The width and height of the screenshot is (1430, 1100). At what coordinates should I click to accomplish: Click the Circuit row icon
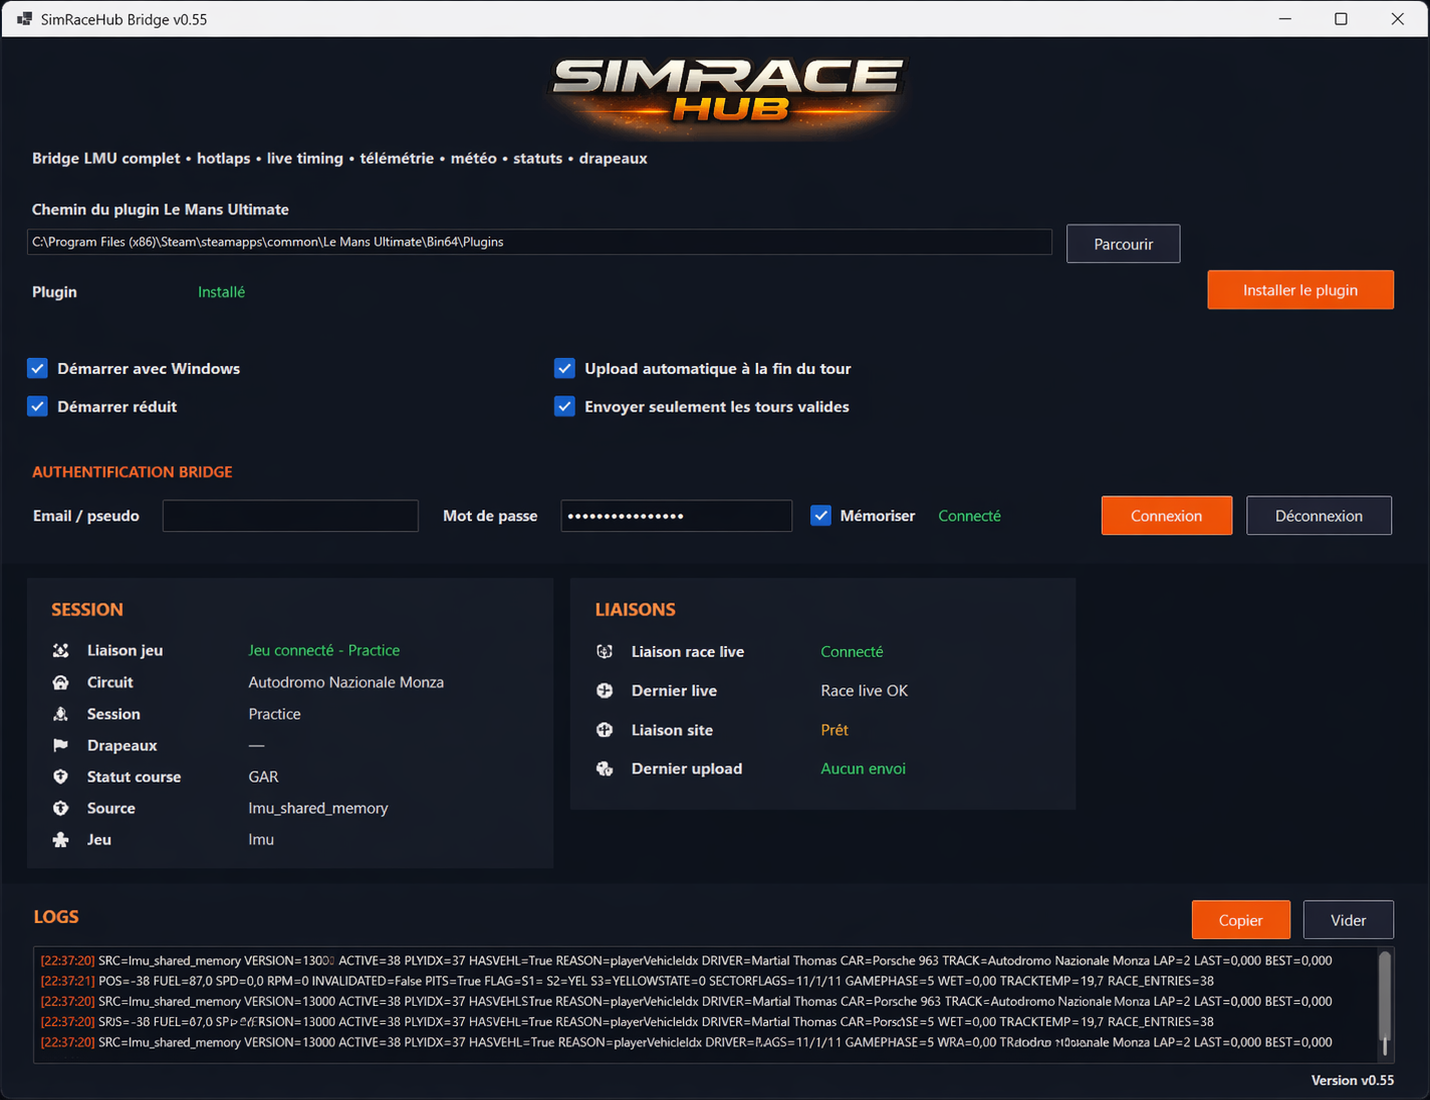click(61, 682)
